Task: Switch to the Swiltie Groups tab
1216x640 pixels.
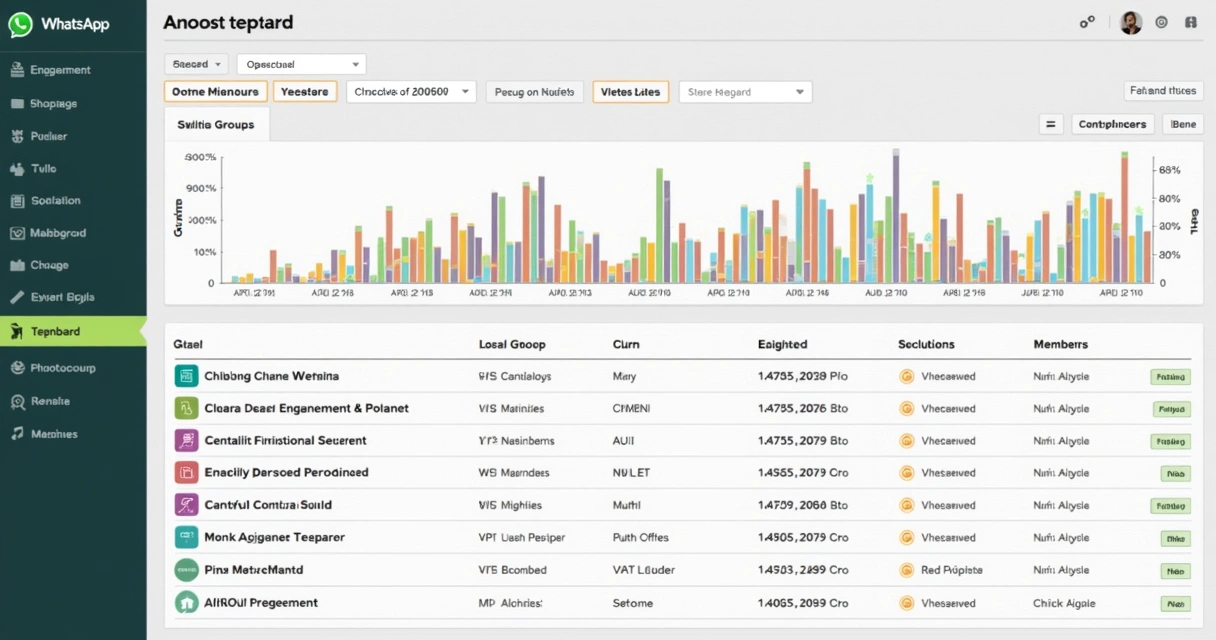Action: point(216,125)
